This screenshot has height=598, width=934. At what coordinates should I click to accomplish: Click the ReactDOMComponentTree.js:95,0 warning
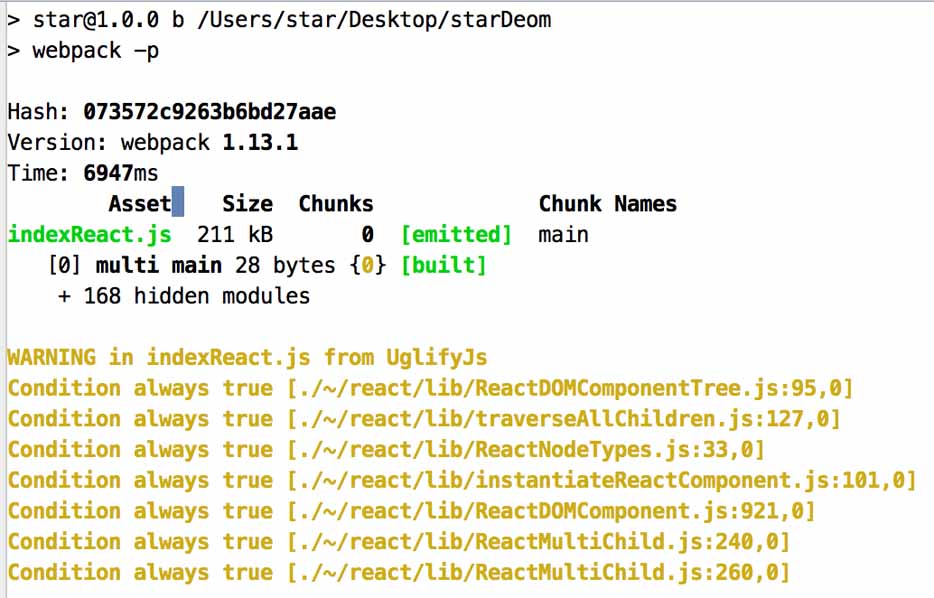coord(431,388)
